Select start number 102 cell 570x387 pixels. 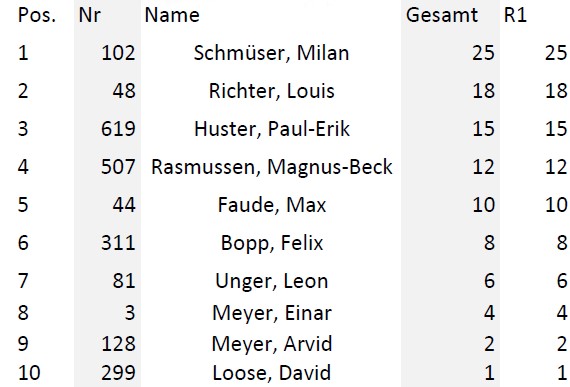(x=118, y=53)
